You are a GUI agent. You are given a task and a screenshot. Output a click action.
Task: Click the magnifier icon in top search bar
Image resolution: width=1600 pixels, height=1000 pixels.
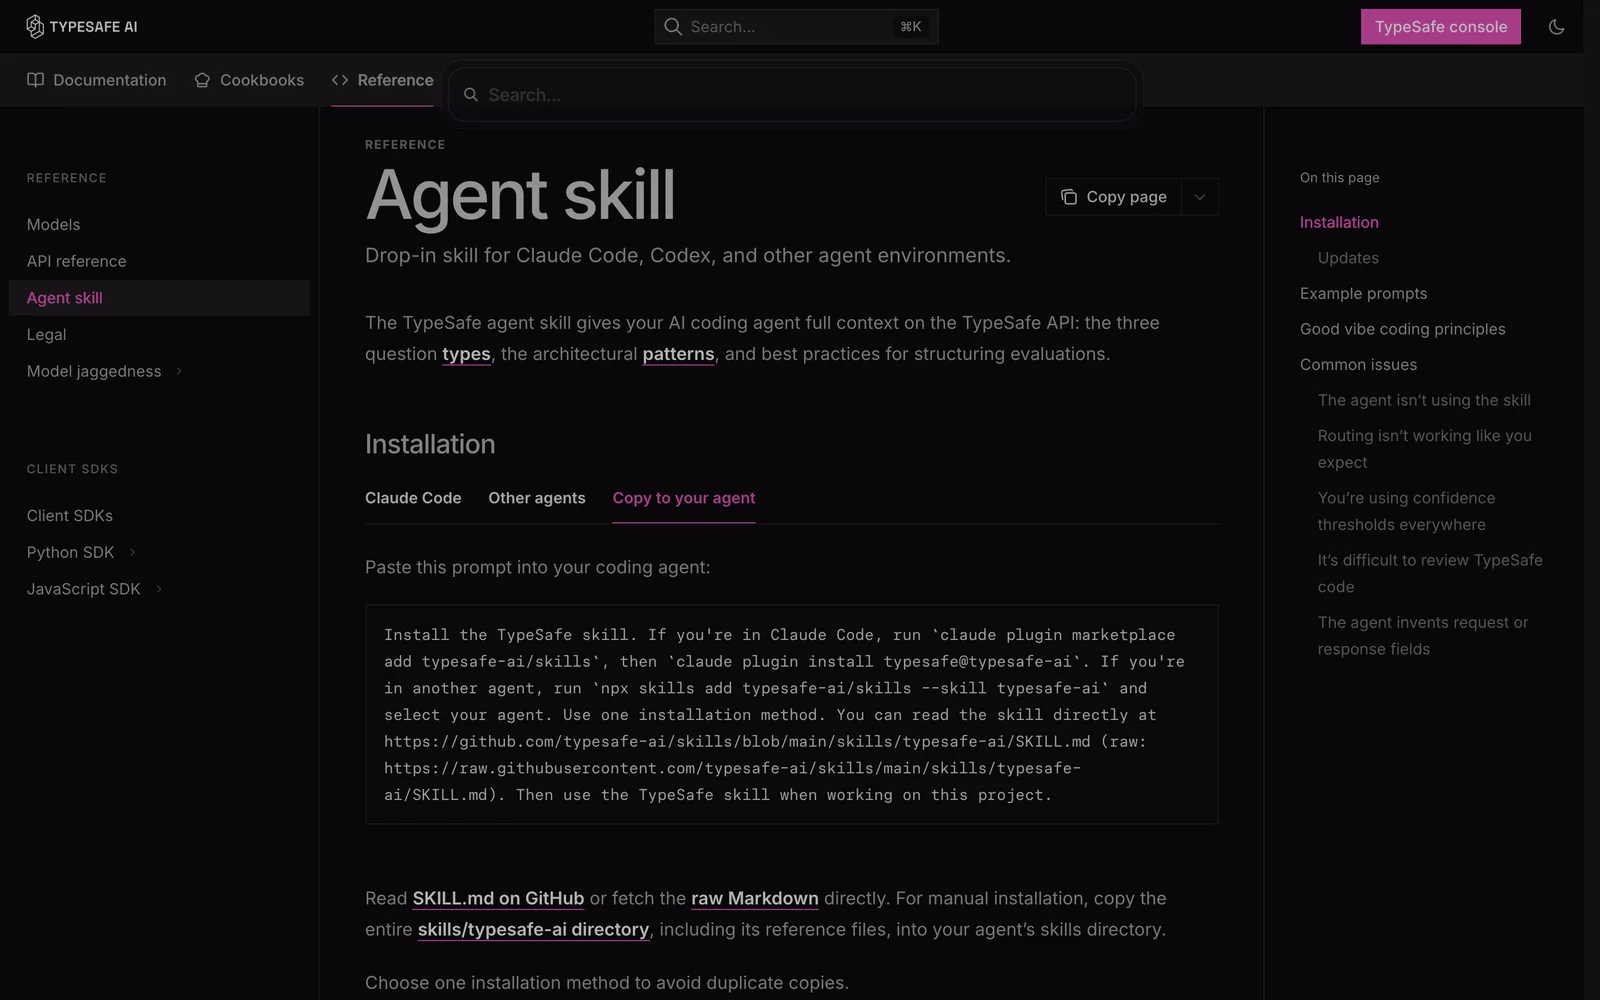[x=673, y=27]
